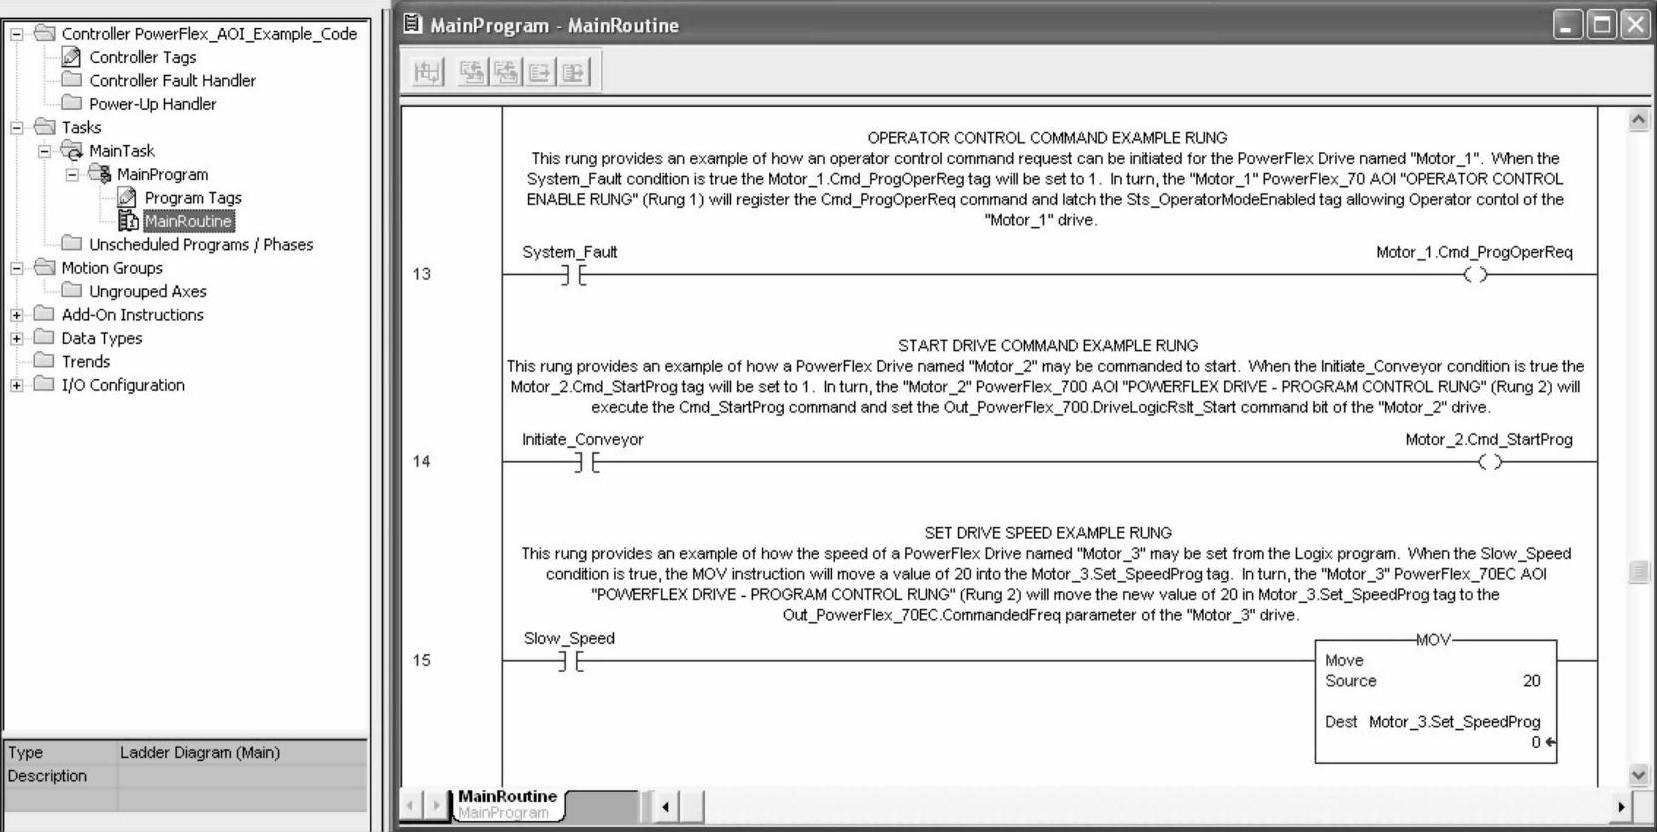The image size is (1657, 832).
Task: Click the Controller Tags pencil icon
Action: (x=71, y=57)
